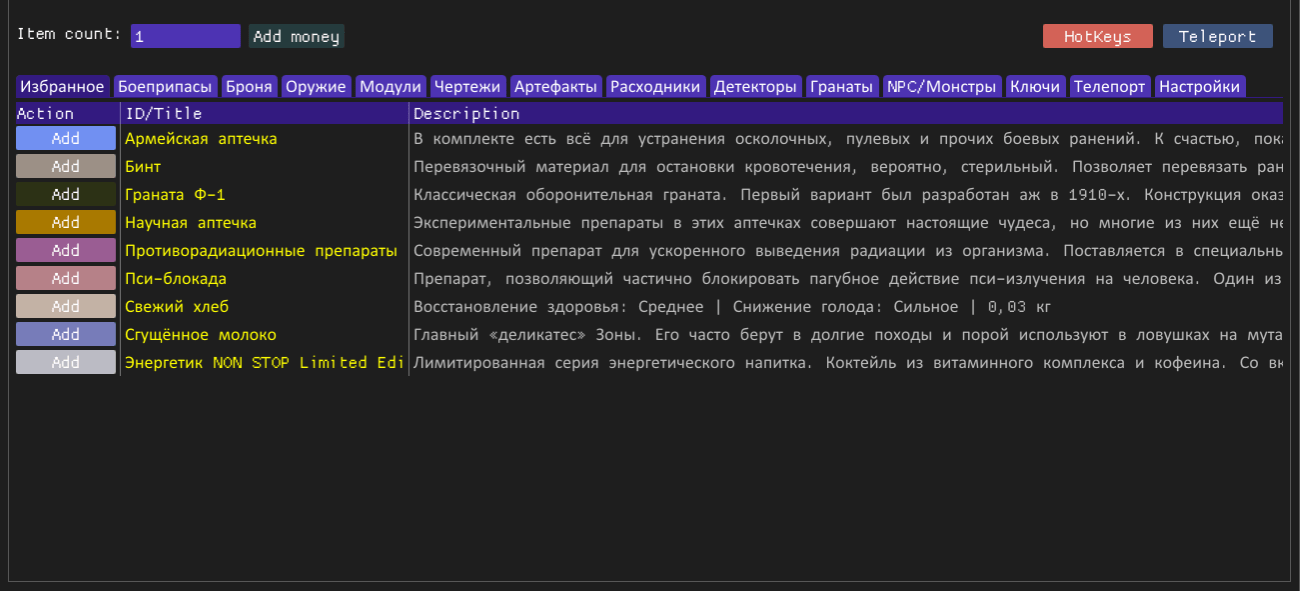
Task: Add Армейская аптечка item
Action: [66, 138]
